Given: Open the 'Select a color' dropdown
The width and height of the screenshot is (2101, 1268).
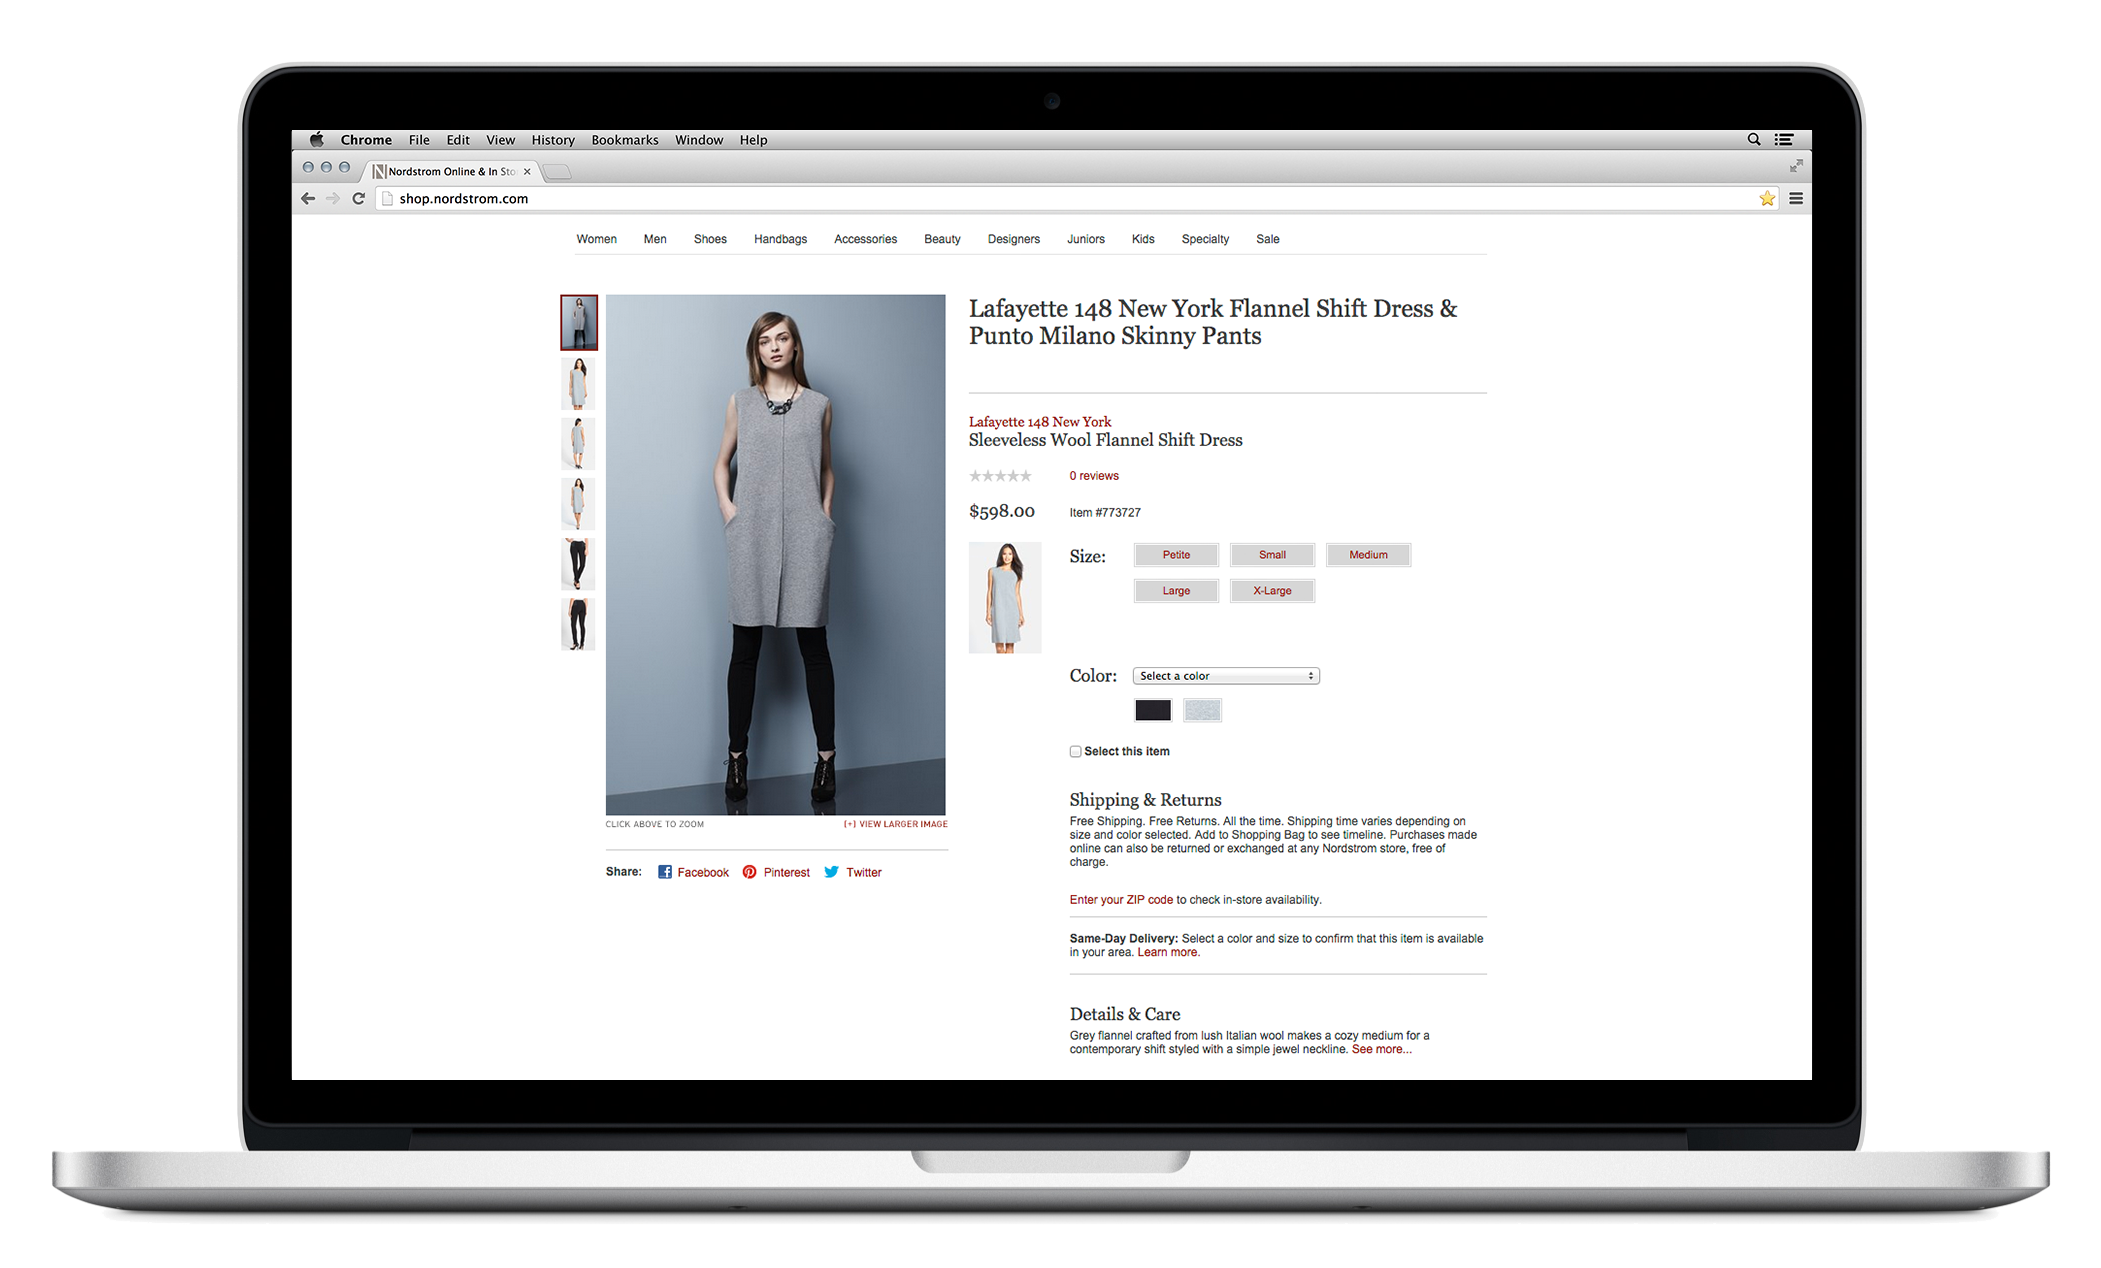Looking at the screenshot, I should point(1226,676).
